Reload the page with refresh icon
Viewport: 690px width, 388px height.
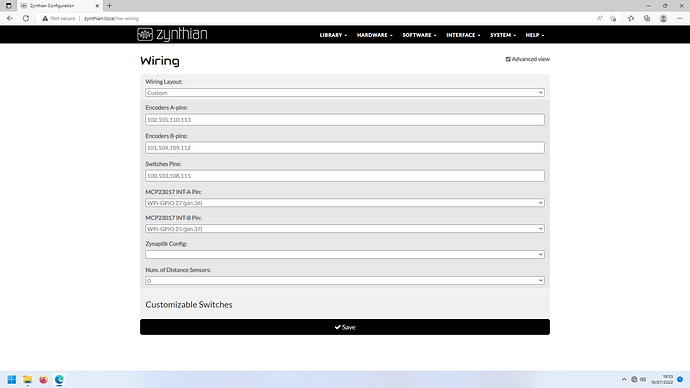(26, 18)
